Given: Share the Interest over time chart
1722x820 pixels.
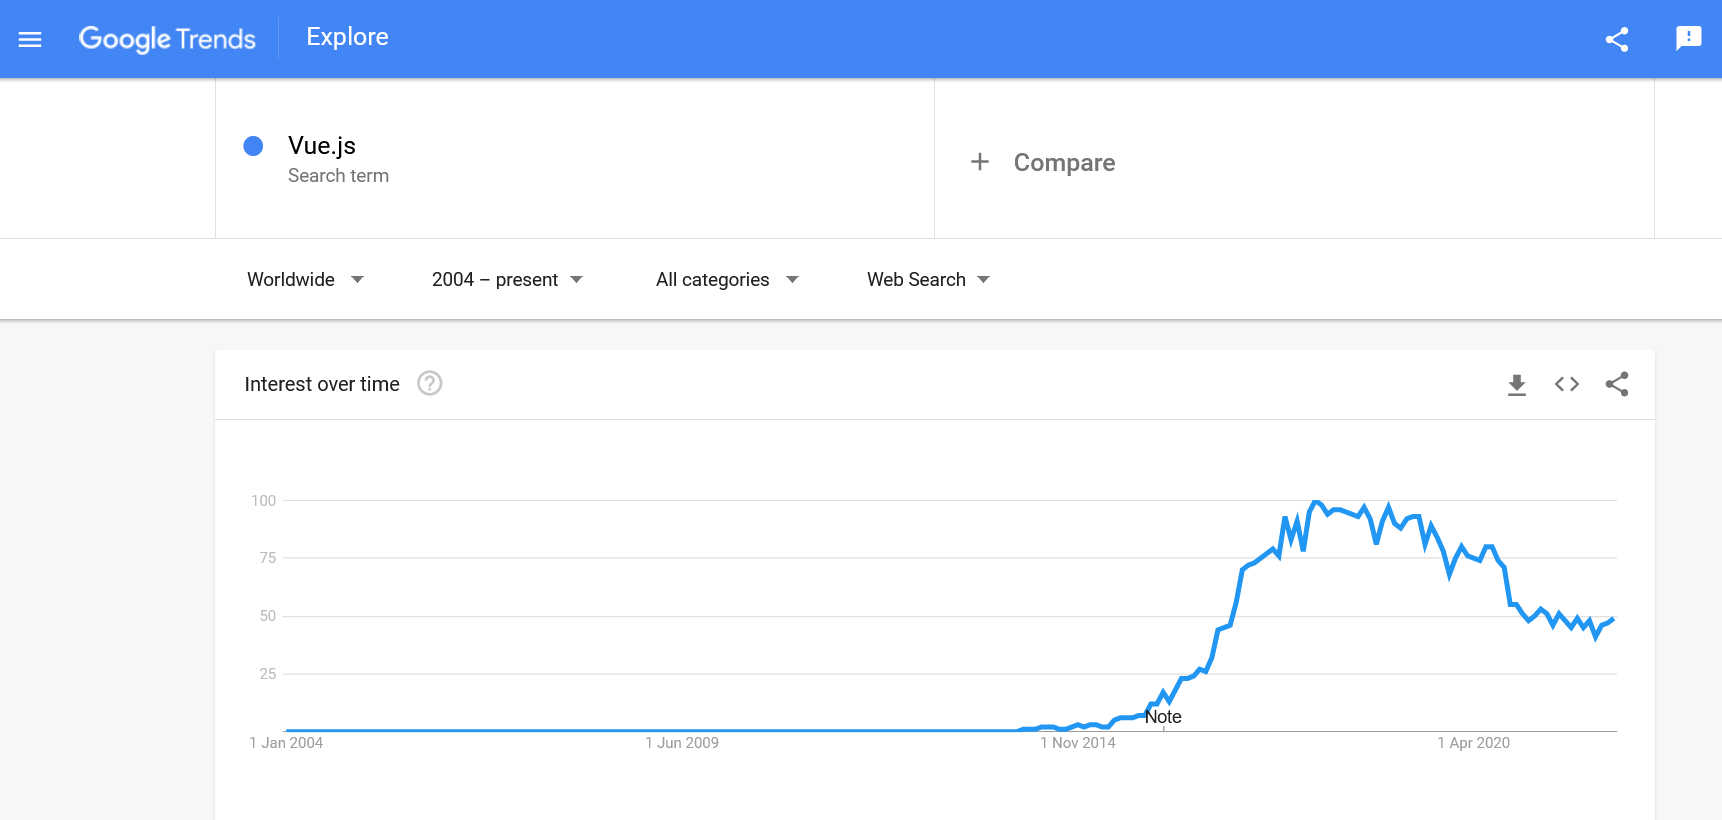Looking at the screenshot, I should pos(1617,384).
